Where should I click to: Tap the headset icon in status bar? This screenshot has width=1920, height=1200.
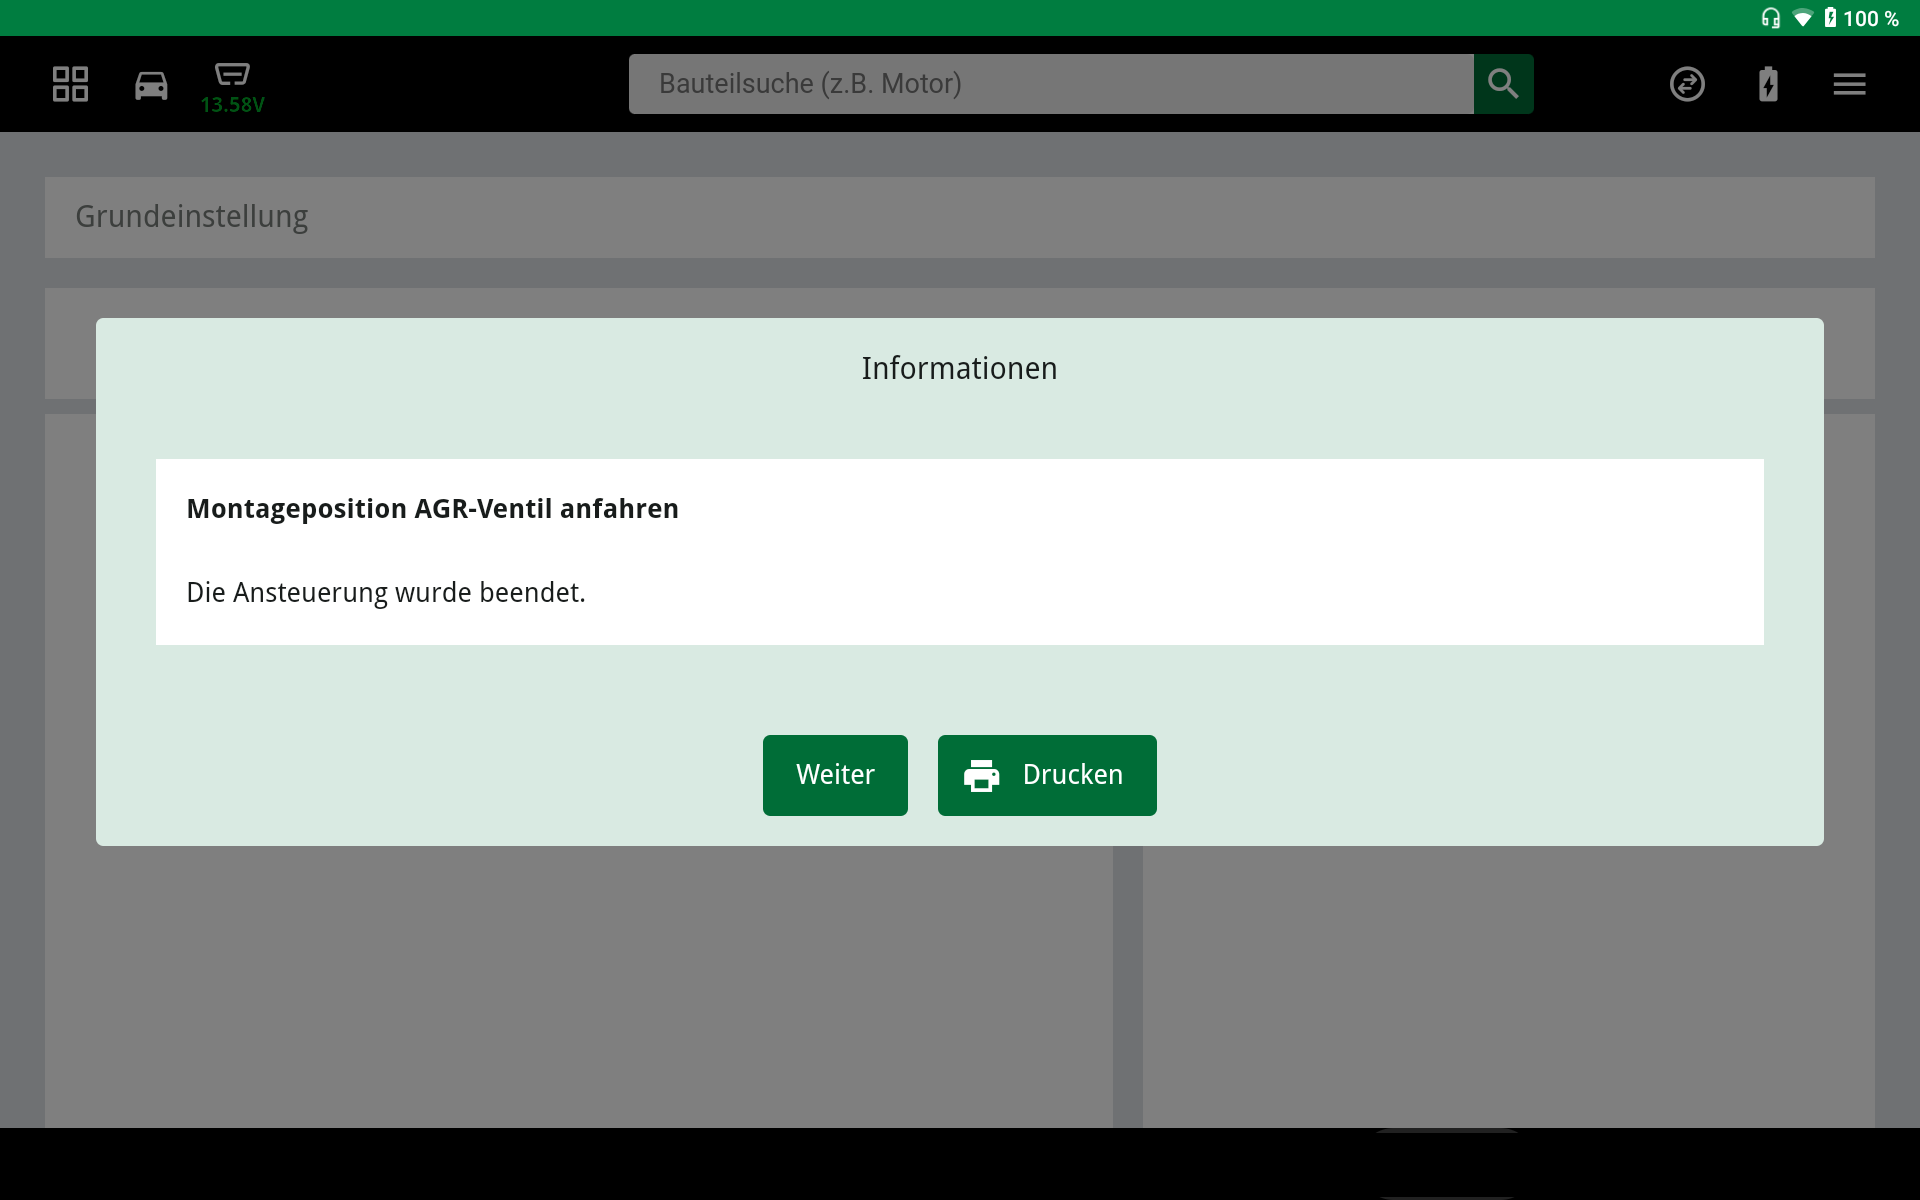point(1770,18)
